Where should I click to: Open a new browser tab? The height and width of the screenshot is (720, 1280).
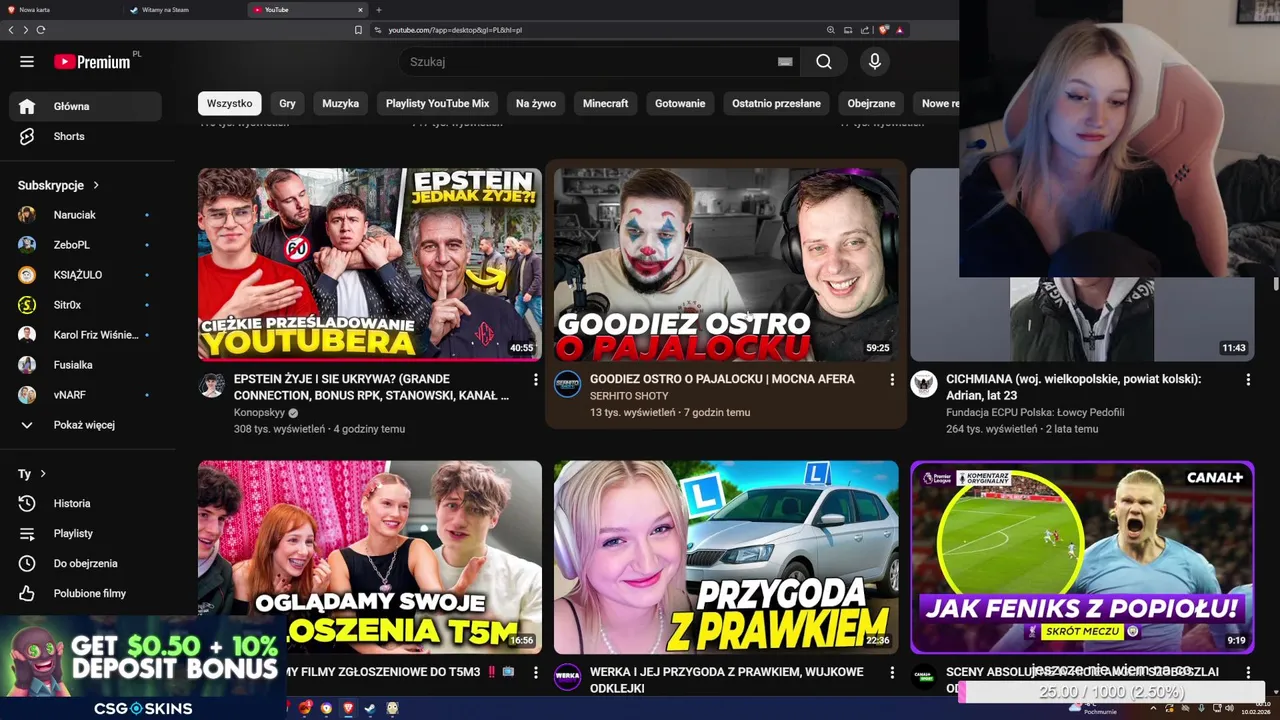[379, 9]
